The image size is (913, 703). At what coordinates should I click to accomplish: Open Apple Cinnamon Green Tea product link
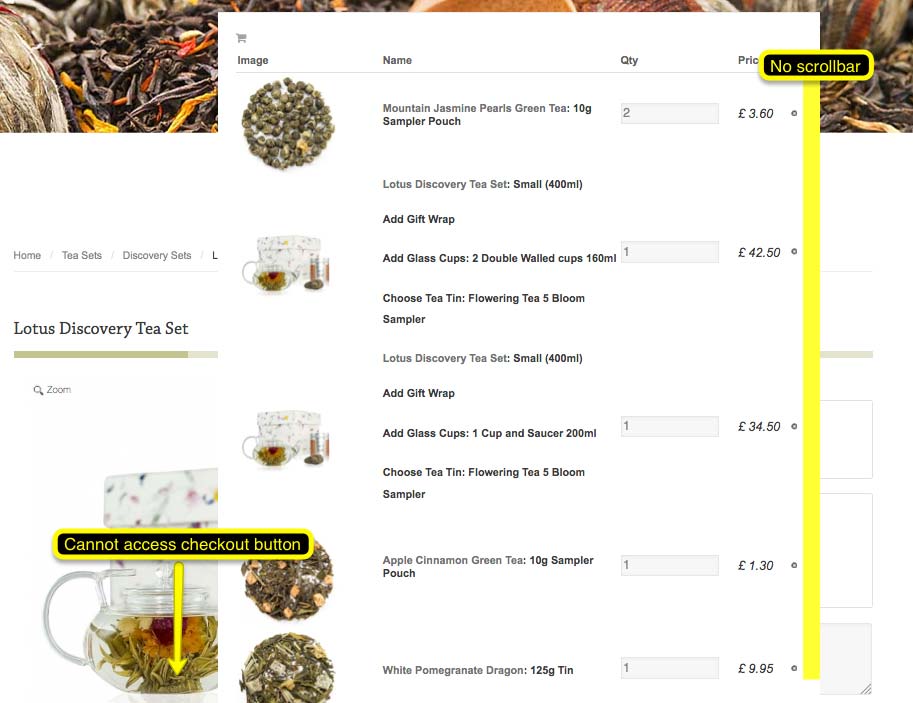[453, 560]
